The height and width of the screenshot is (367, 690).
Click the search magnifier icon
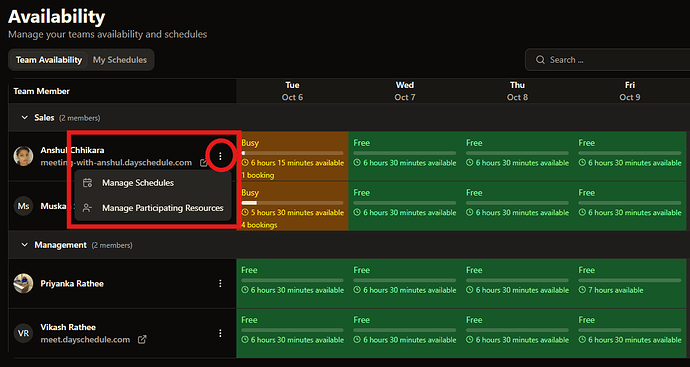click(x=540, y=60)
